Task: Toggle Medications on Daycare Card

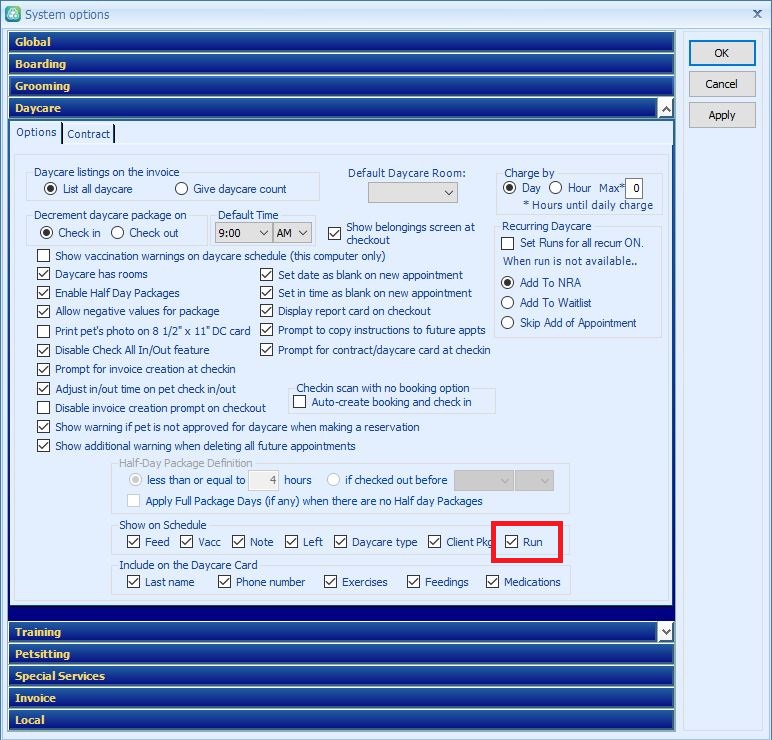Action: coord(492,582)
